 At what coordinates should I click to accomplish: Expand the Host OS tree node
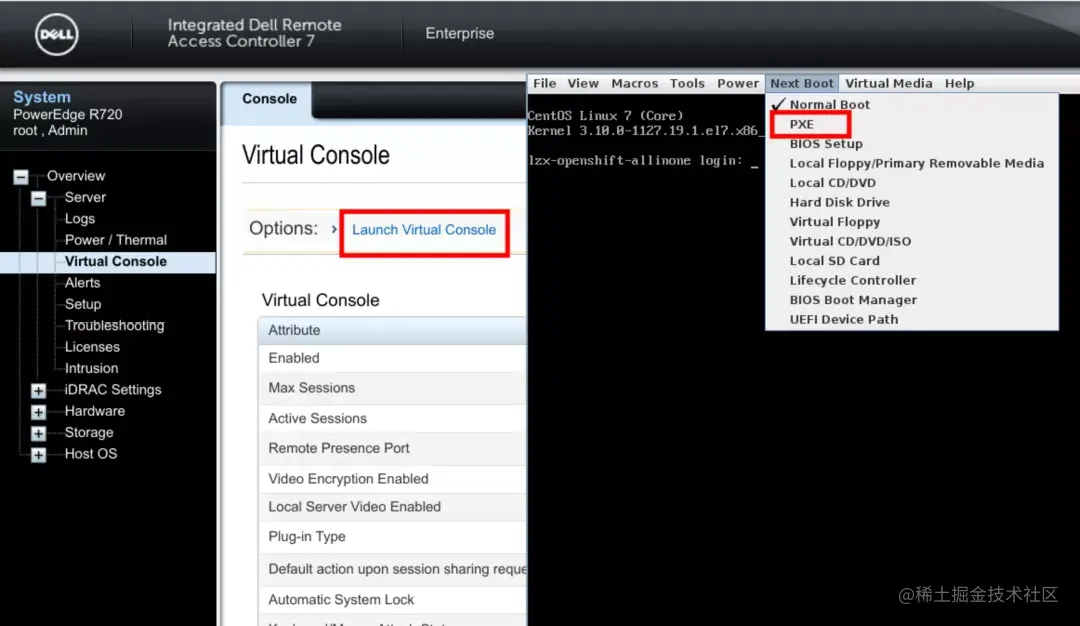point(39,455)
